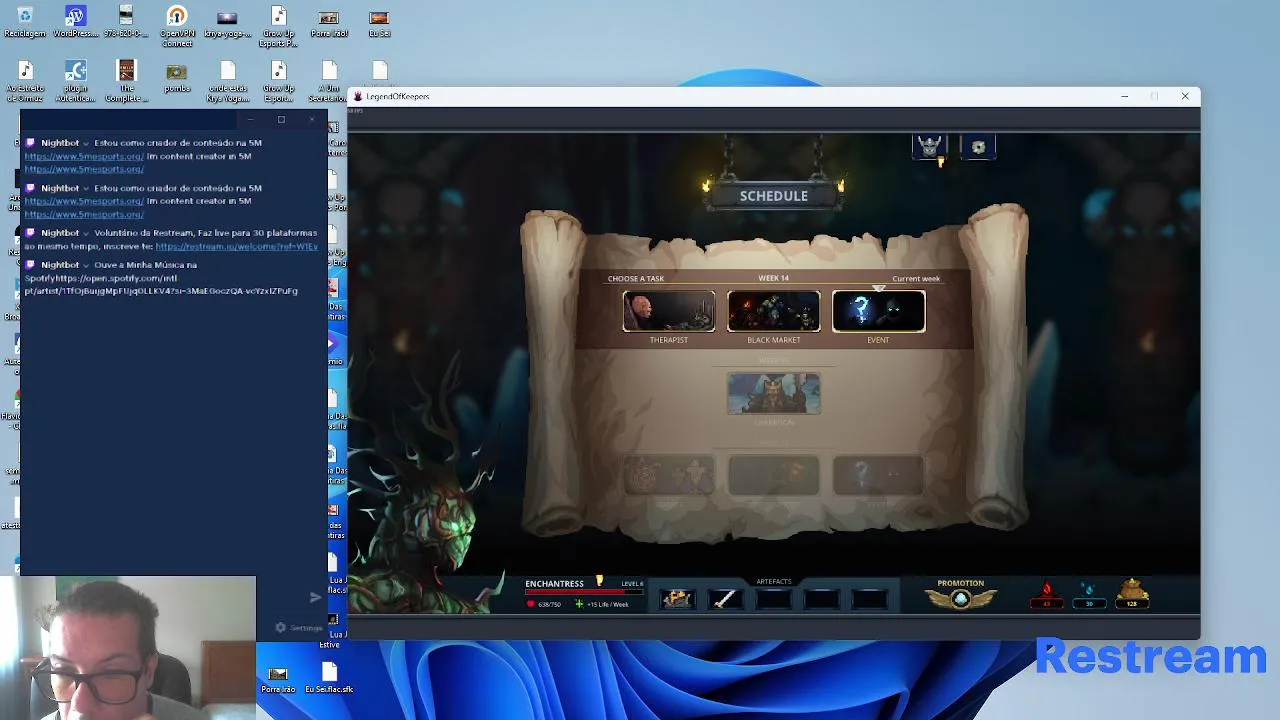Click the ARTEFACTS tab label
1280x720 pixels.
point(774,581)
